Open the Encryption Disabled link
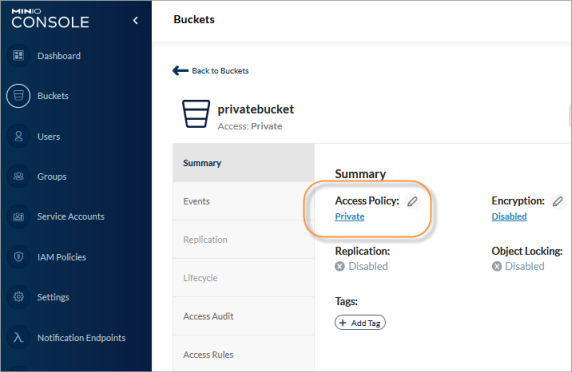The width and height of the screenshot is (572, 372). coord(509,217)
